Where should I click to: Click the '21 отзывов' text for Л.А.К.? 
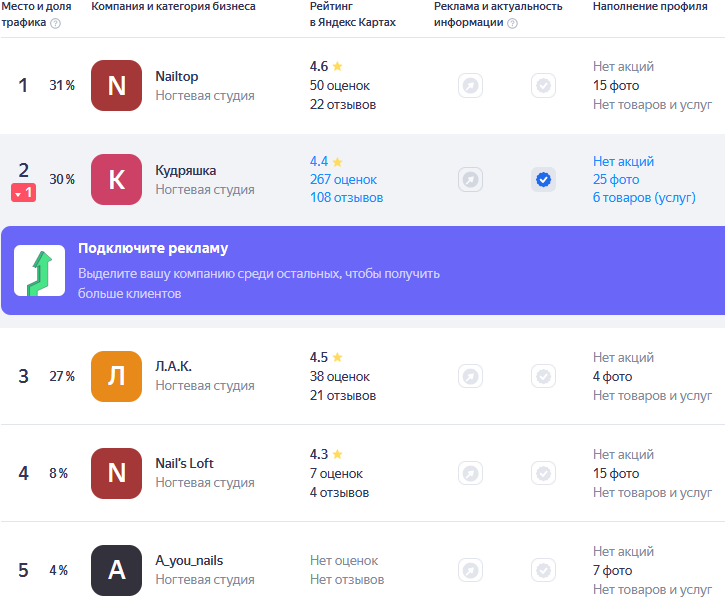point(343,395)
